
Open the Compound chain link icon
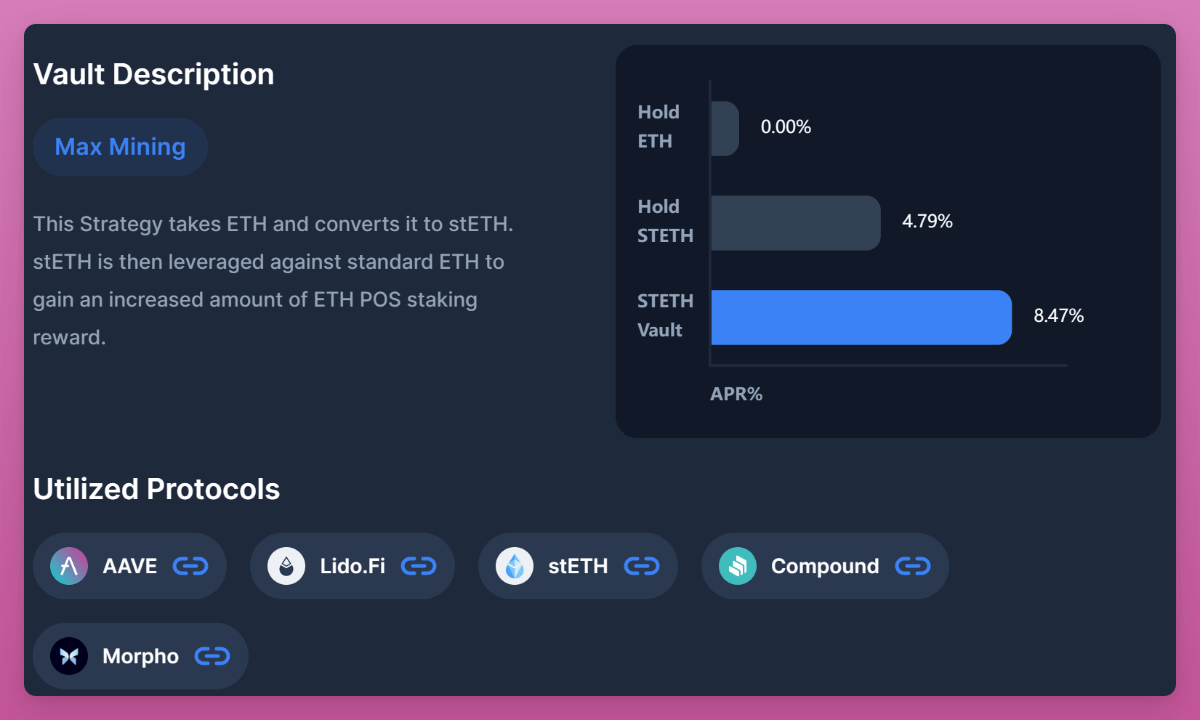pyautogui.click(x=912, y=566)
